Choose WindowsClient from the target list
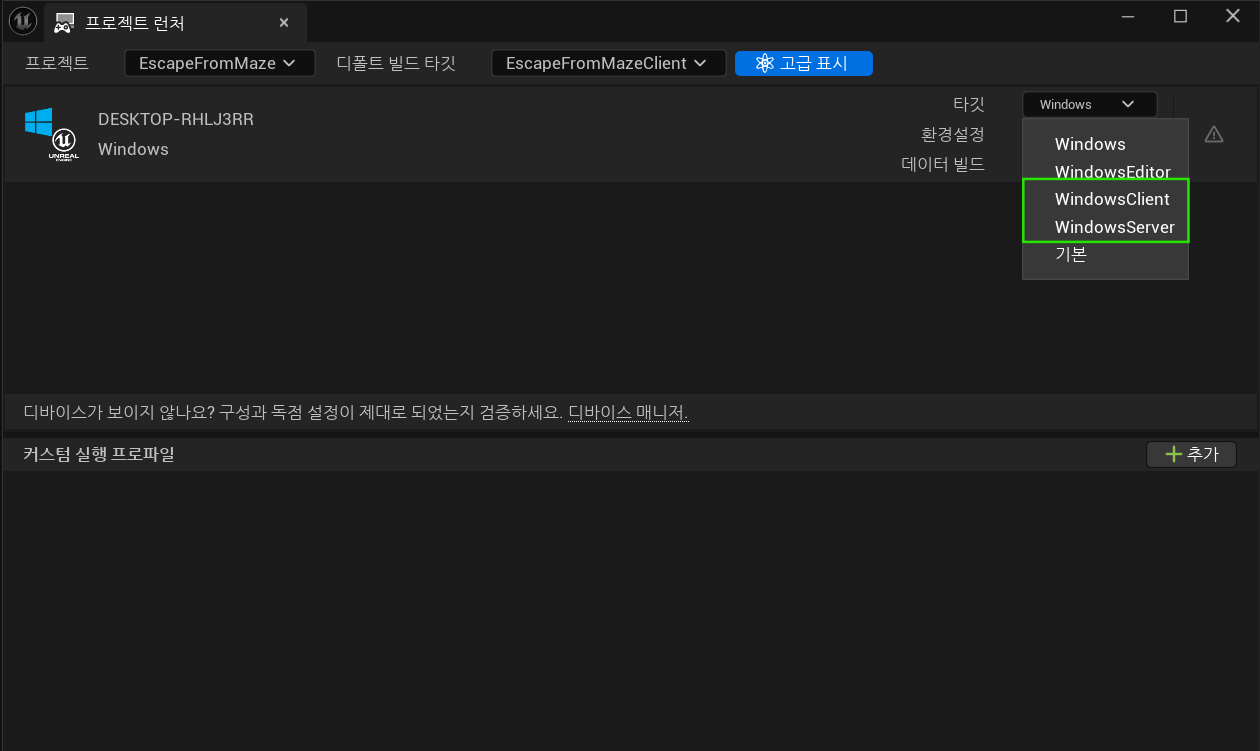 pyautogui.click(x=1105, y=199)
